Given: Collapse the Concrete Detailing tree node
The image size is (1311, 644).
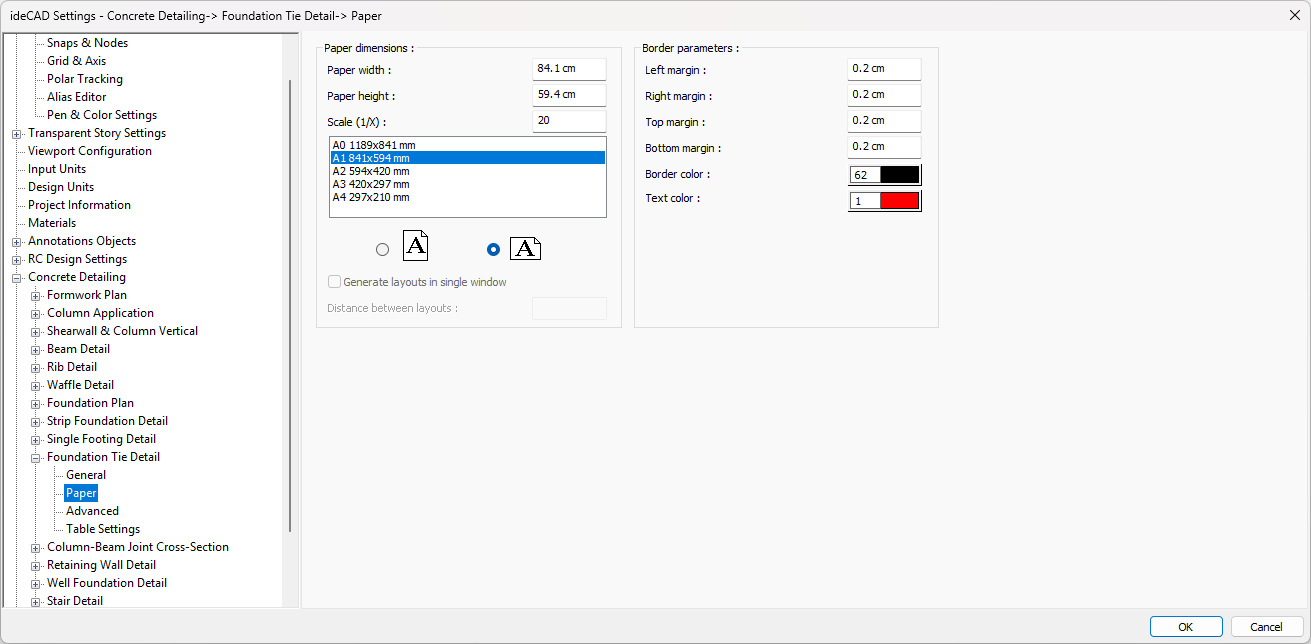Looking at the screenshot, I should pos(17,278).
